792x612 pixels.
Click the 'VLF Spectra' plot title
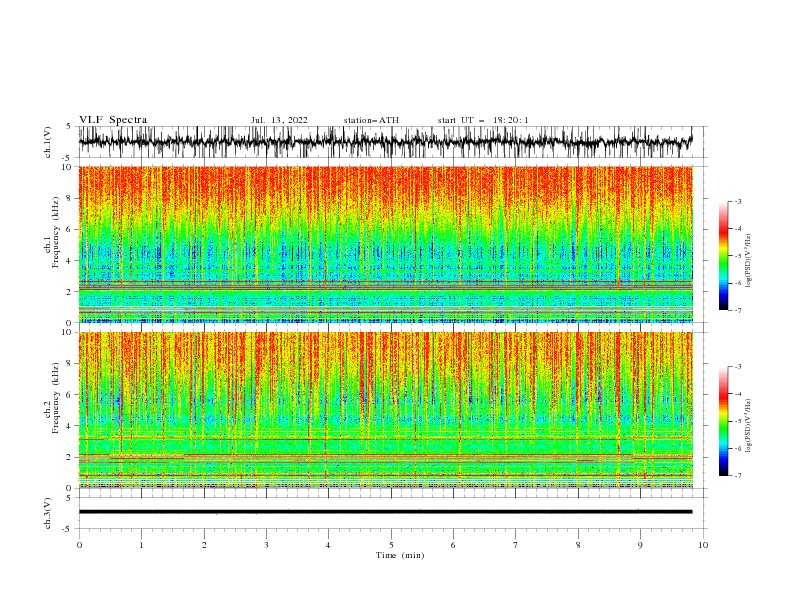click(x=113, y=120)
